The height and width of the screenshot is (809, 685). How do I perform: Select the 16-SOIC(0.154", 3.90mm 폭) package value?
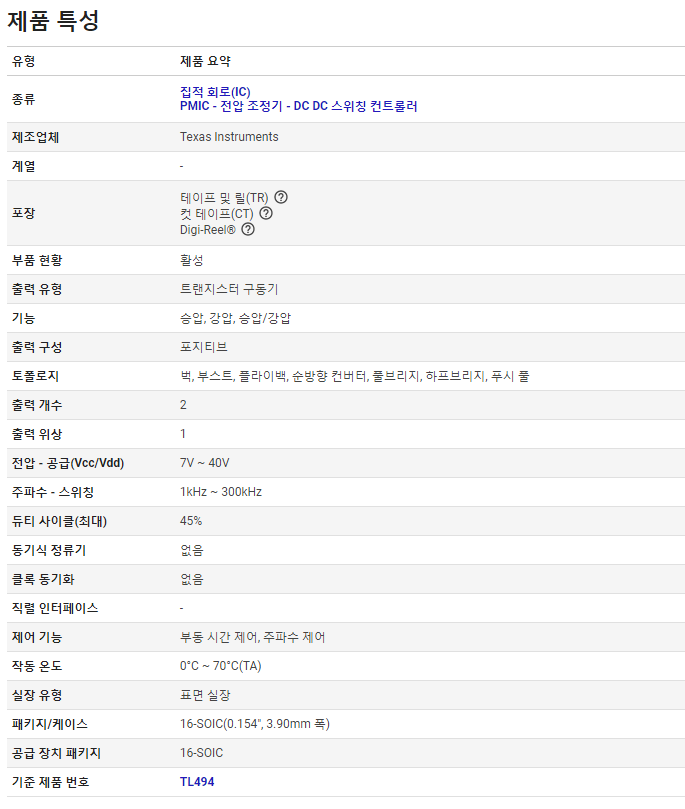255,724
